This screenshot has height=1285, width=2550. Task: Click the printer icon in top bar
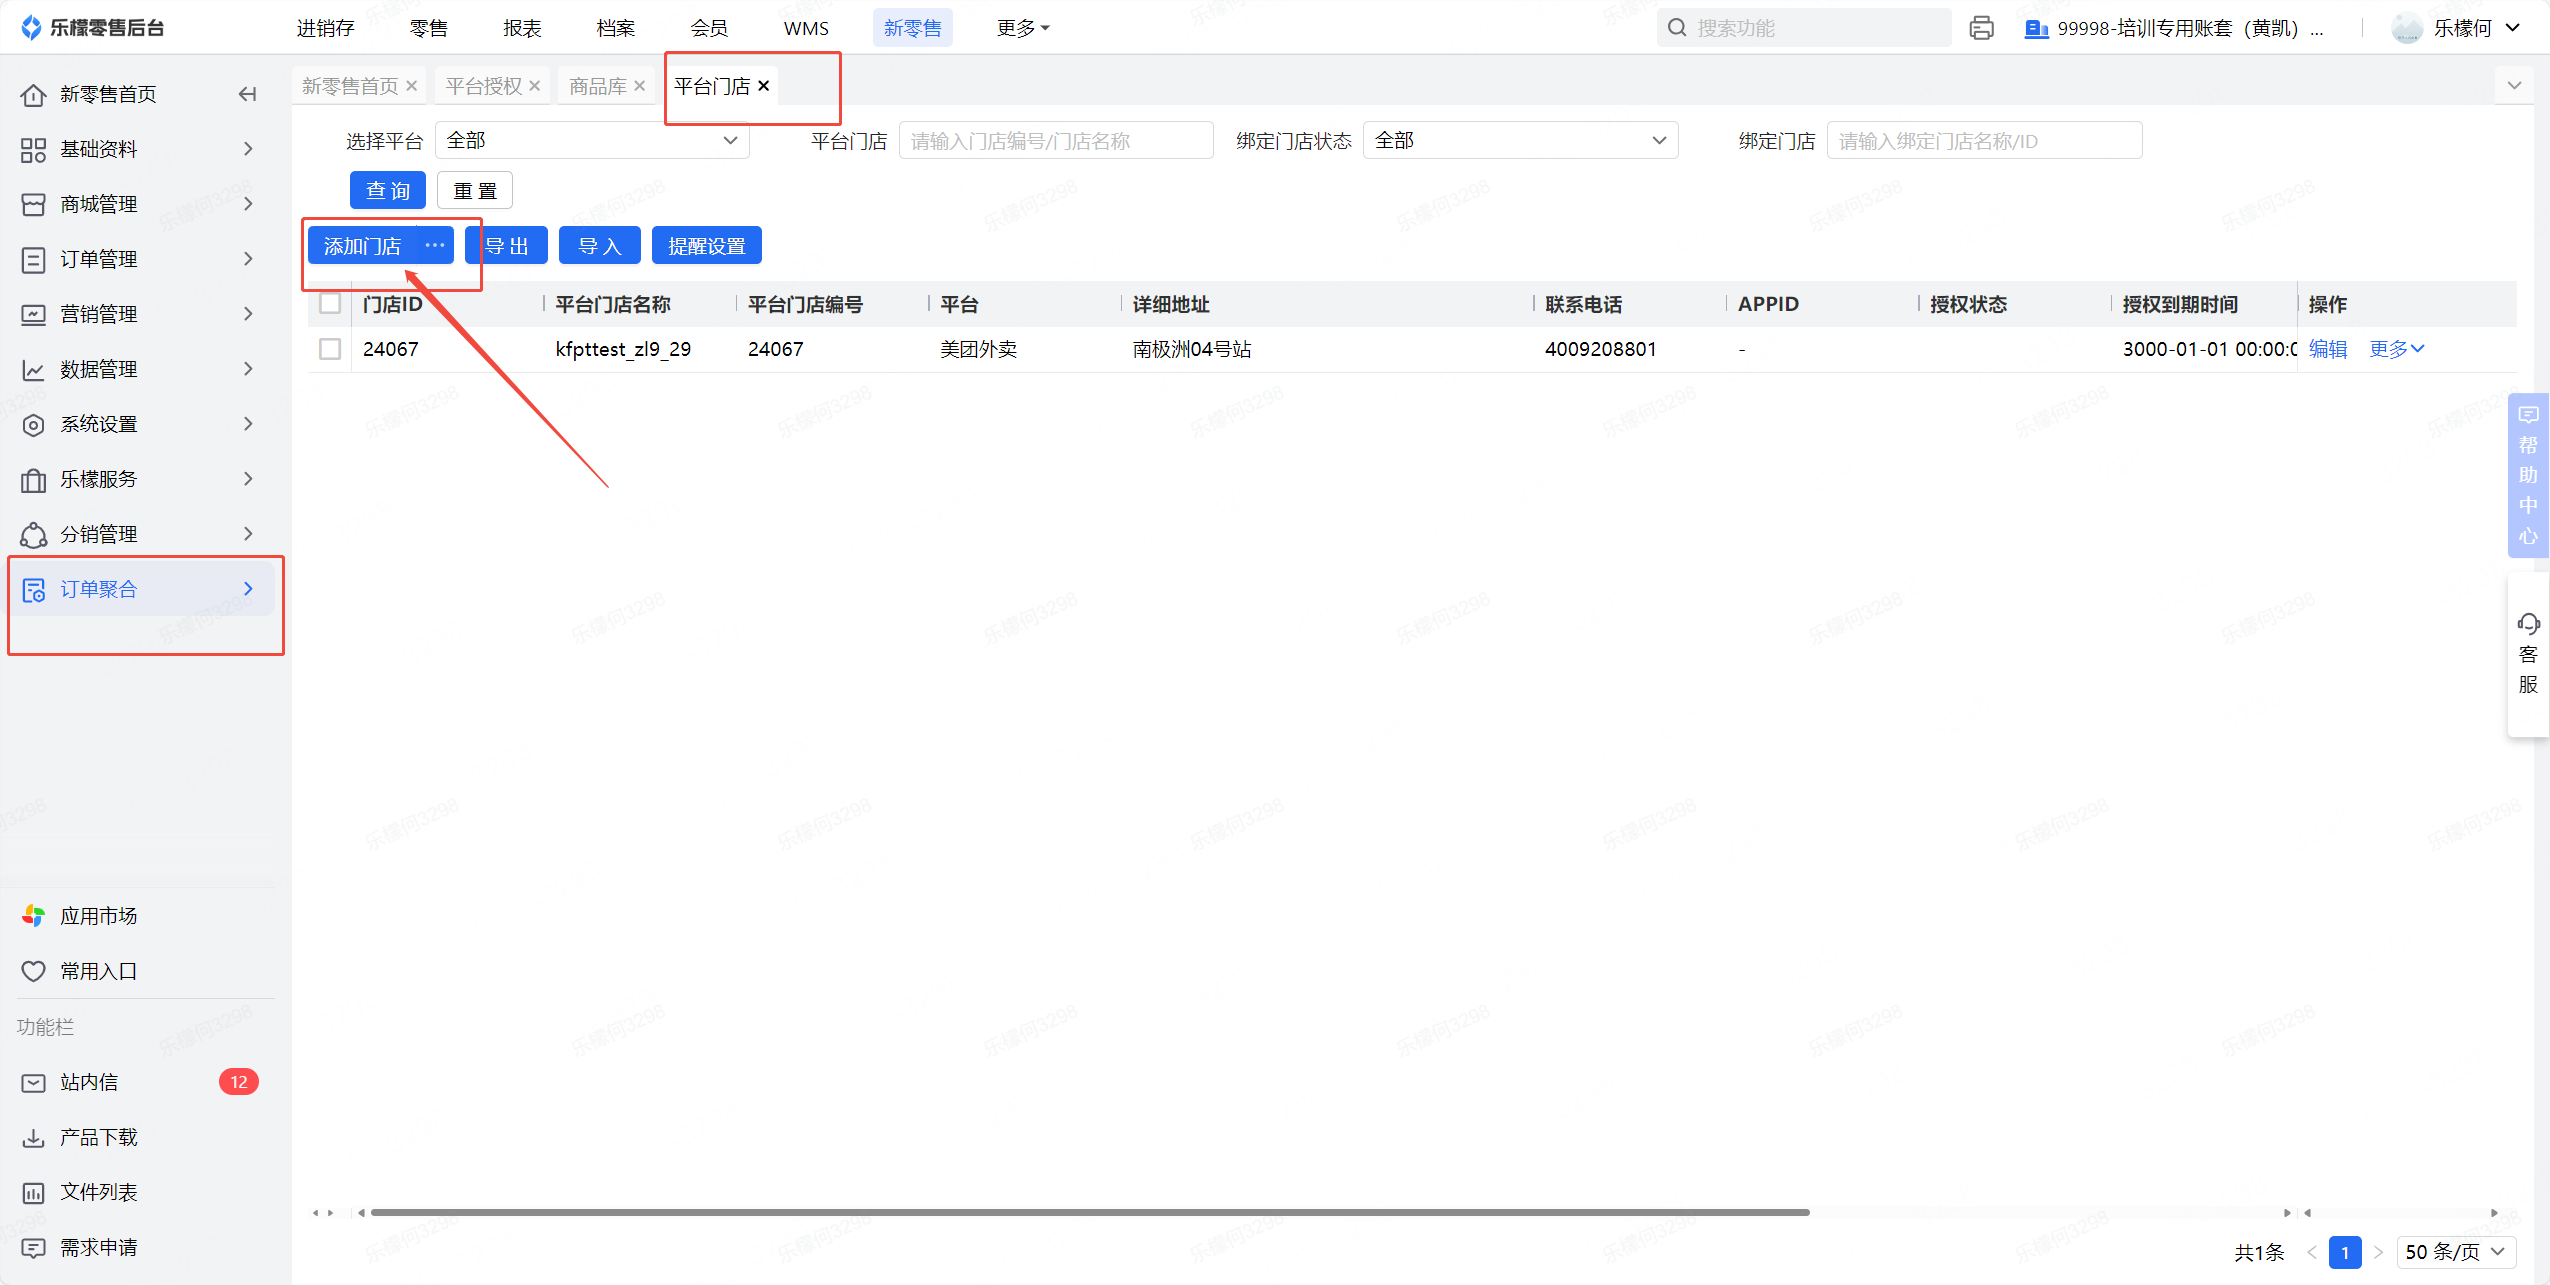point(1981,28)
